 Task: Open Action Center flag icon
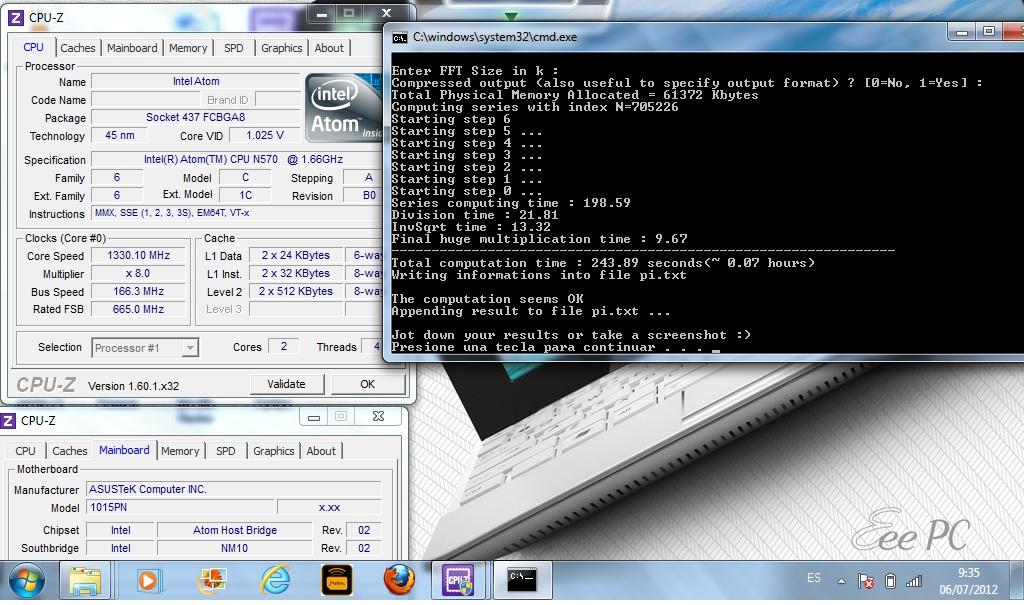point(866,581)
